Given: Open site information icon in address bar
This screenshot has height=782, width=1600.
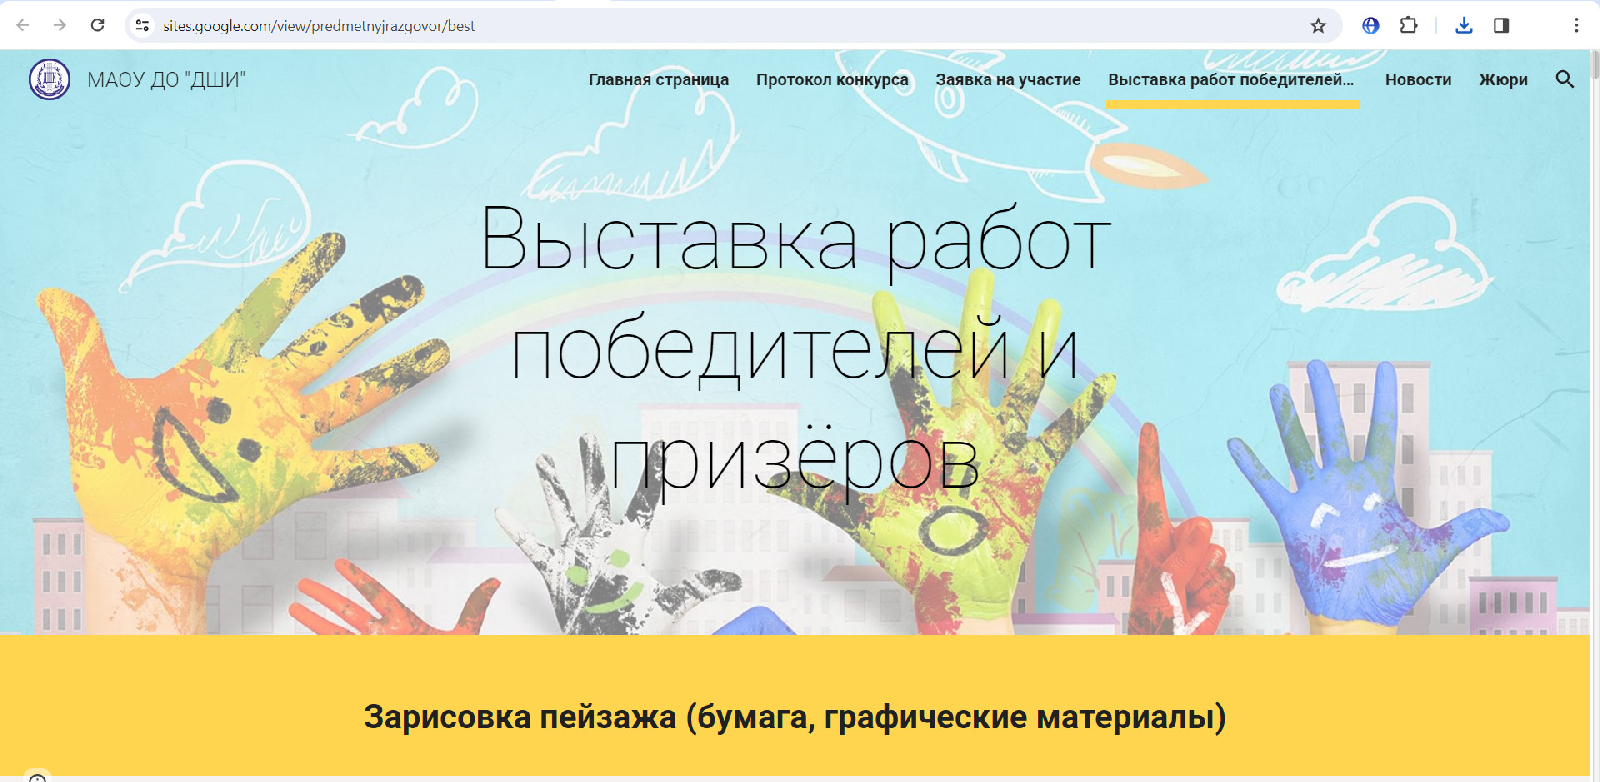Looking at the screenshot, I should pos(143,25).
